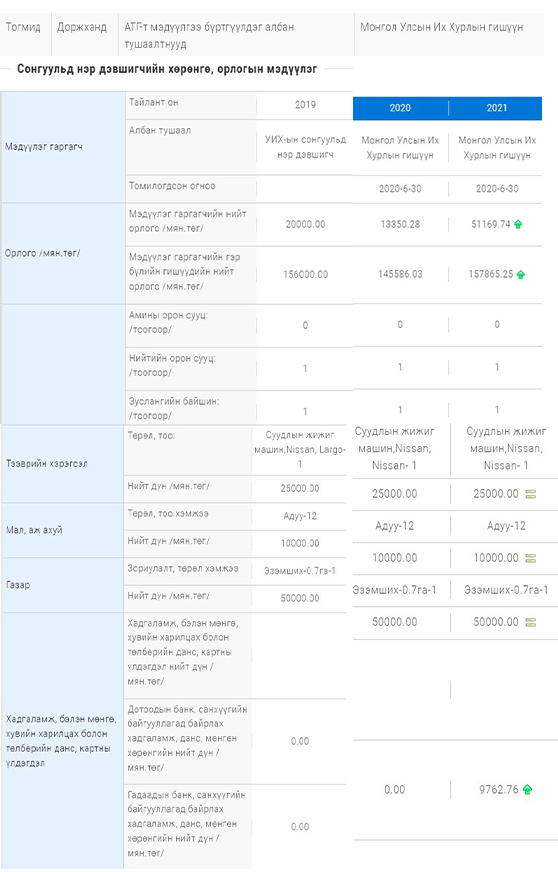Click Монгол Улсын Их Хурлын гишүүн header cell
The width and height of the screenshot is (558, 872).
[442, 27]
